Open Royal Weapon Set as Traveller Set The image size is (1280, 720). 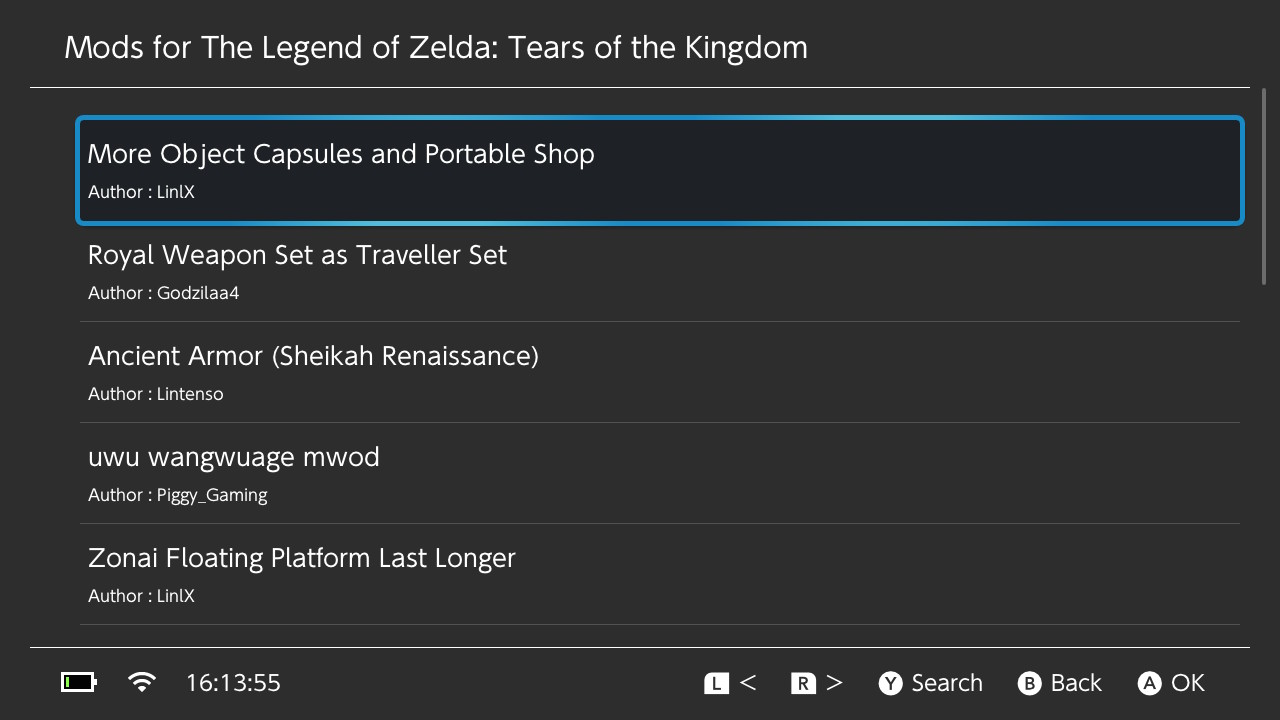[659, 271]
